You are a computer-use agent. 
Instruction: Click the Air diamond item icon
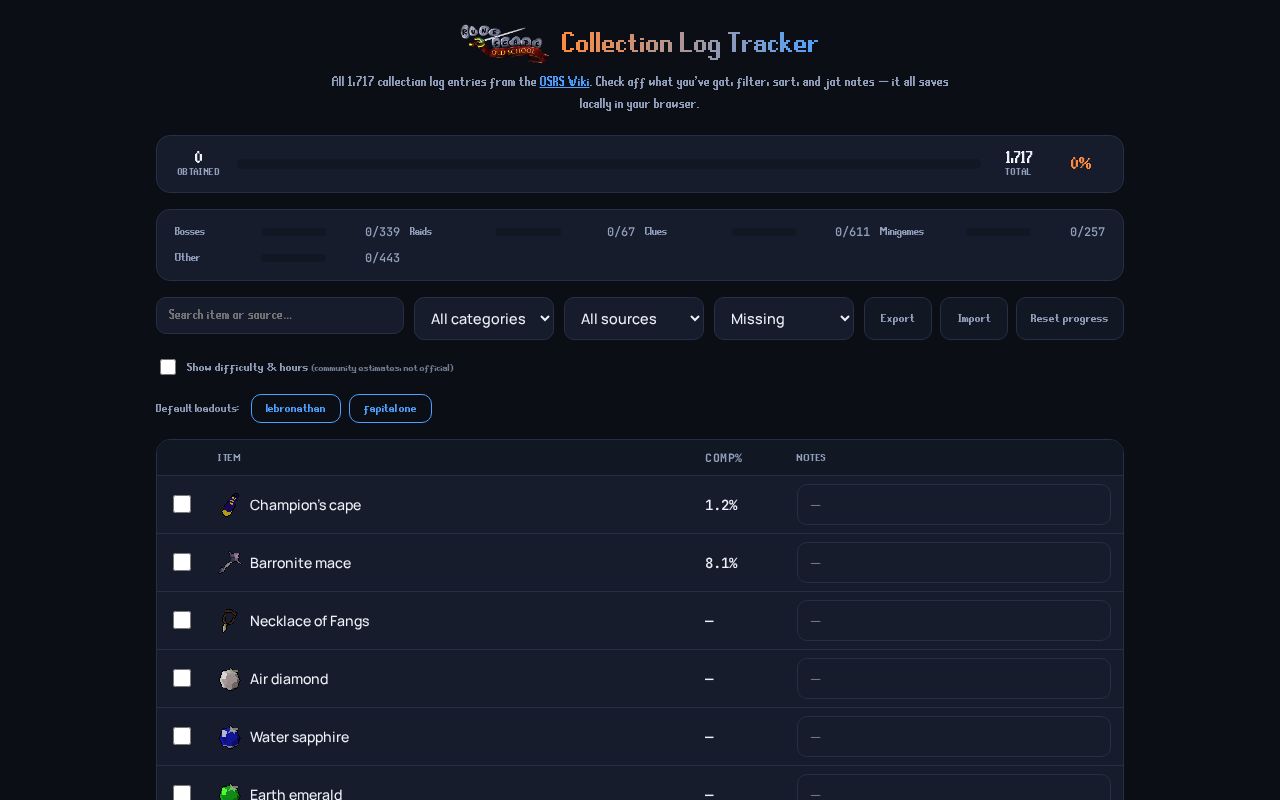pyautogui.click(x=230, y=679)
